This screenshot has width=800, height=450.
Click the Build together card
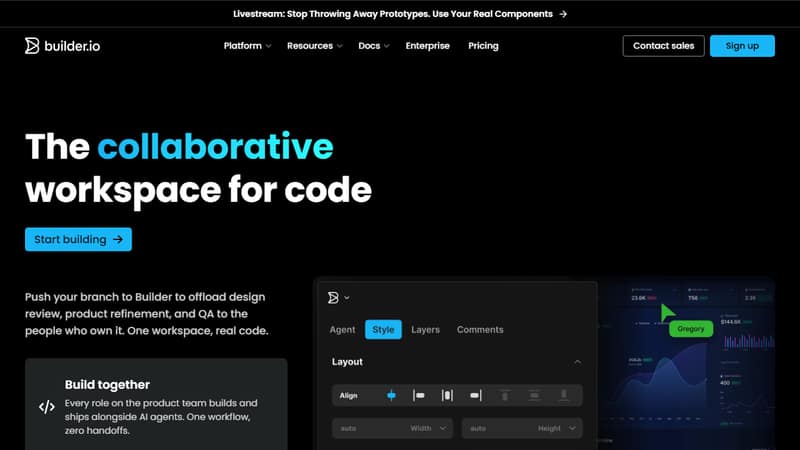tap(156, 404)
